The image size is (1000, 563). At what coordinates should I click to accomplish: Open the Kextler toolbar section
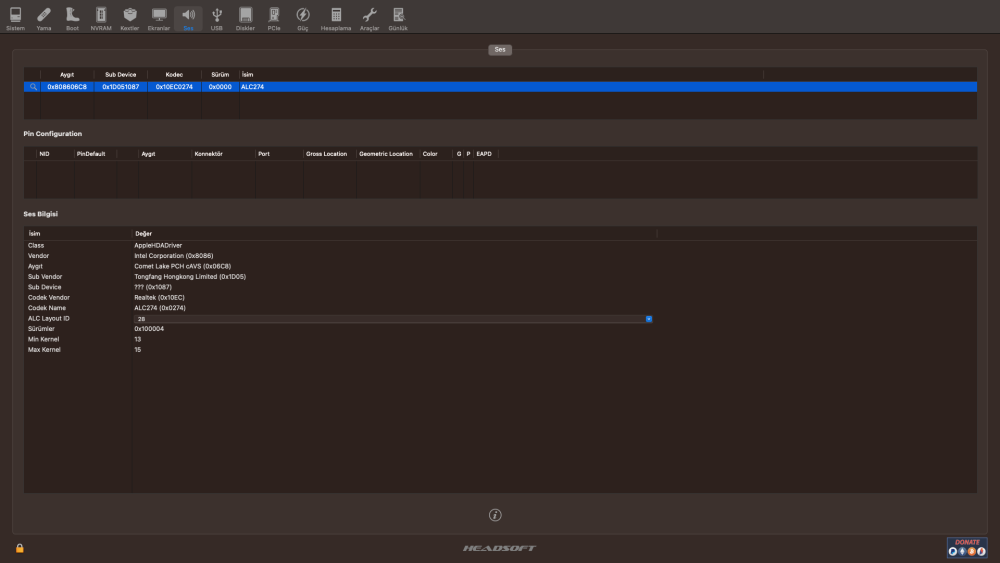click(x=129, y=18)
